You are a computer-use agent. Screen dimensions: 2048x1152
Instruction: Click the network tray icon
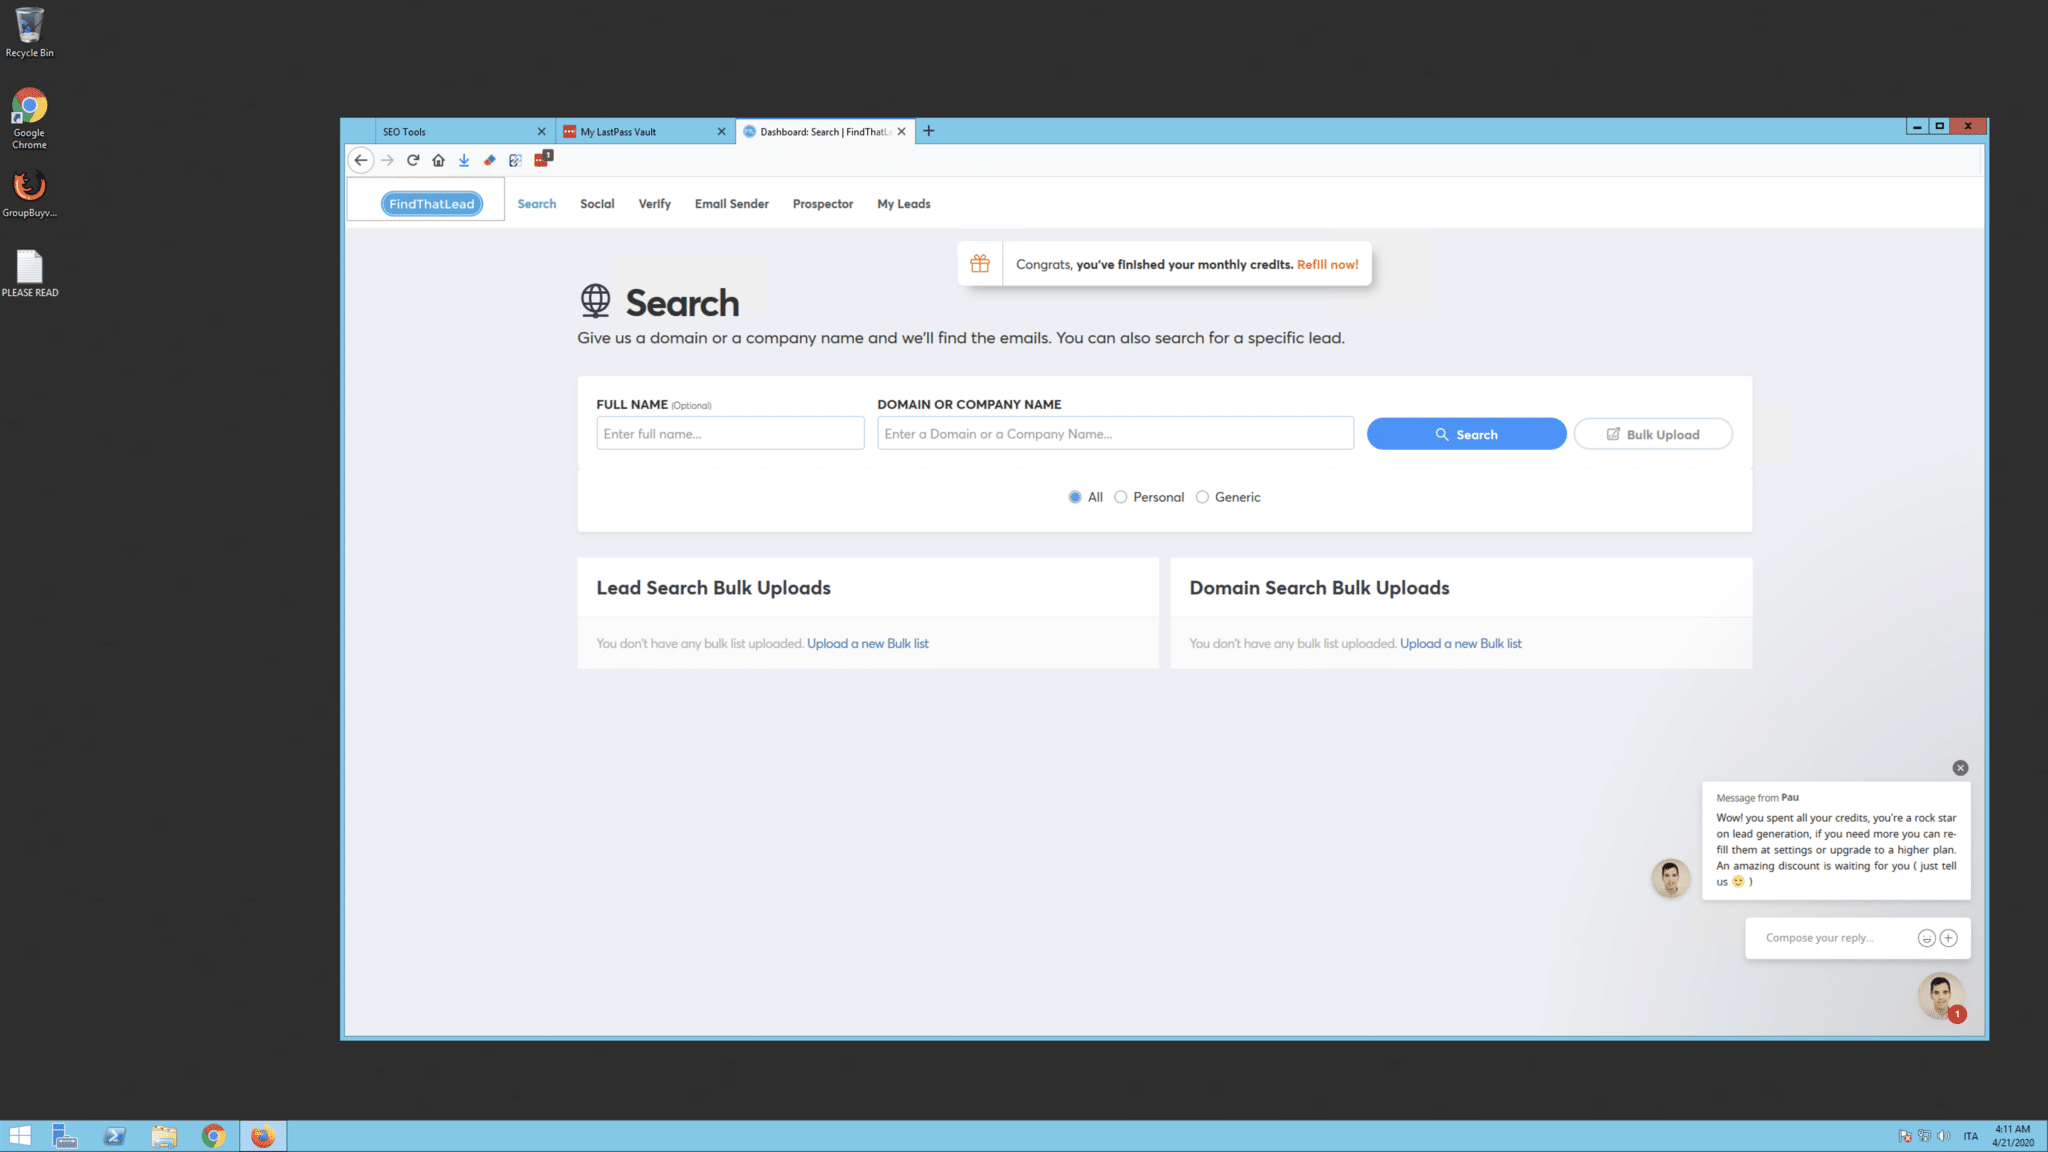click(1924, 1136)
